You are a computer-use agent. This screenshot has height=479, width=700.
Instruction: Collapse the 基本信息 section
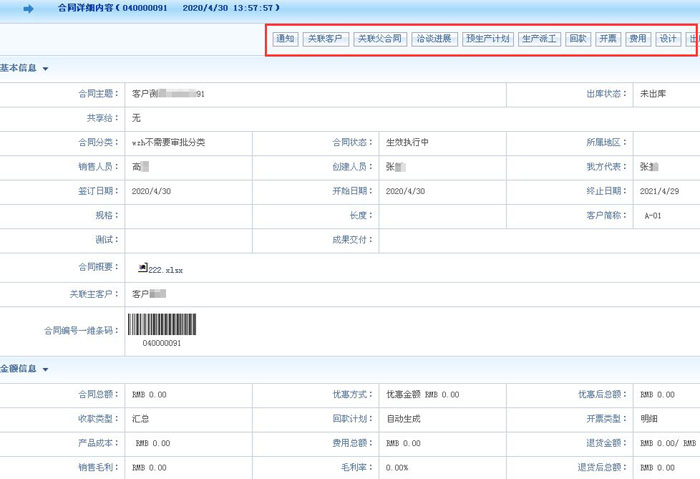point(46,68)
